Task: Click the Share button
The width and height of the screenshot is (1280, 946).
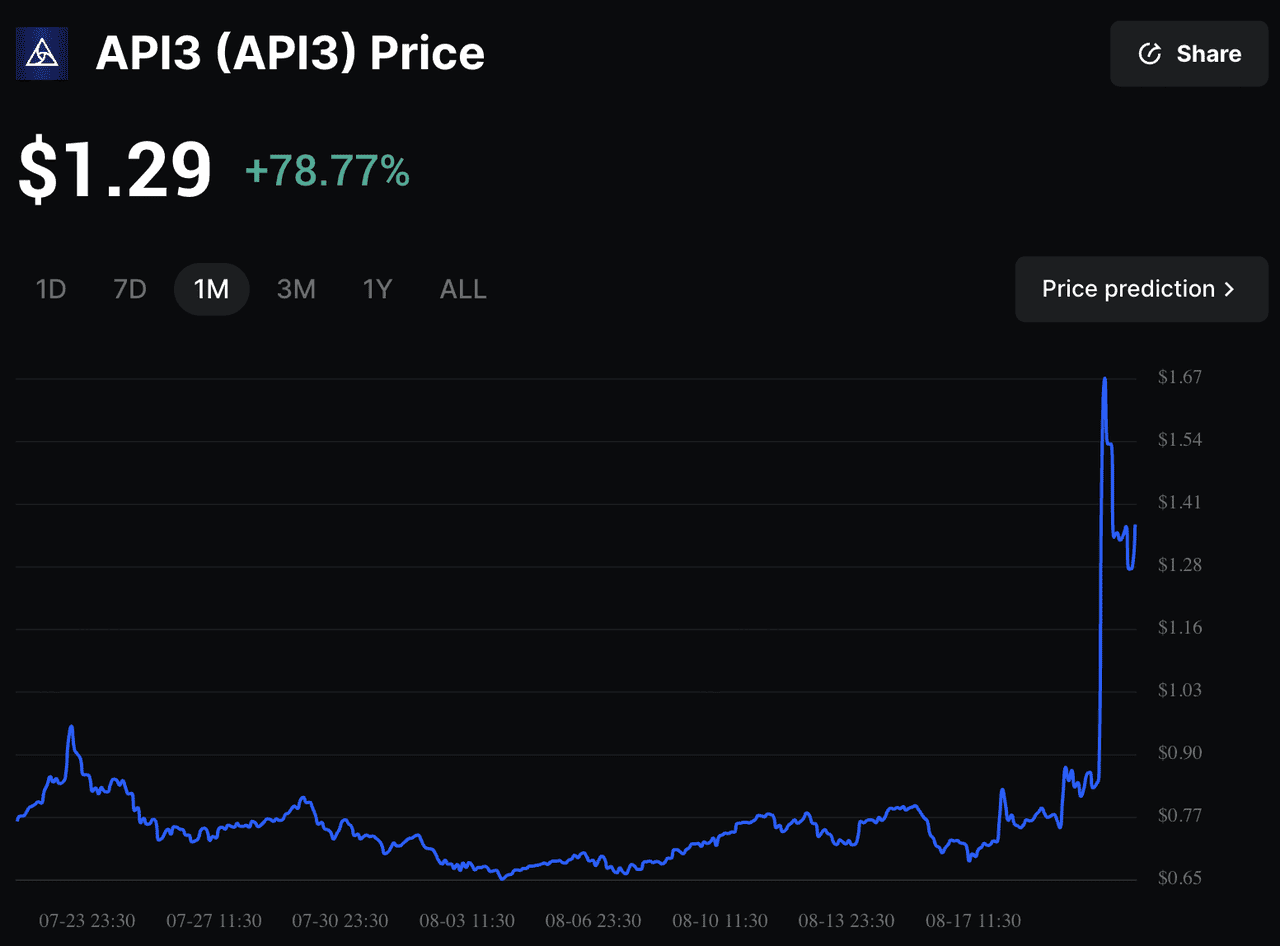Action: (1189, 53)
